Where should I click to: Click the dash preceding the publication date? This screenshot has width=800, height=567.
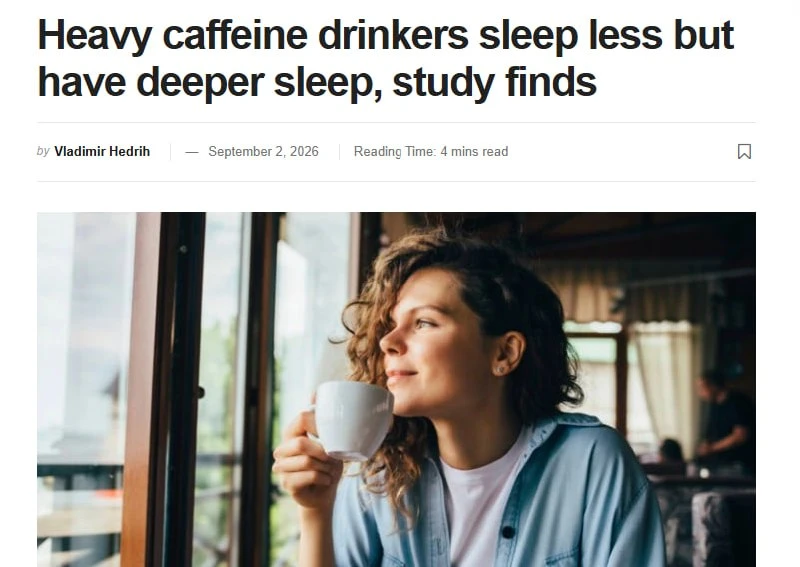pyautogui.click(x=192, y=152)
